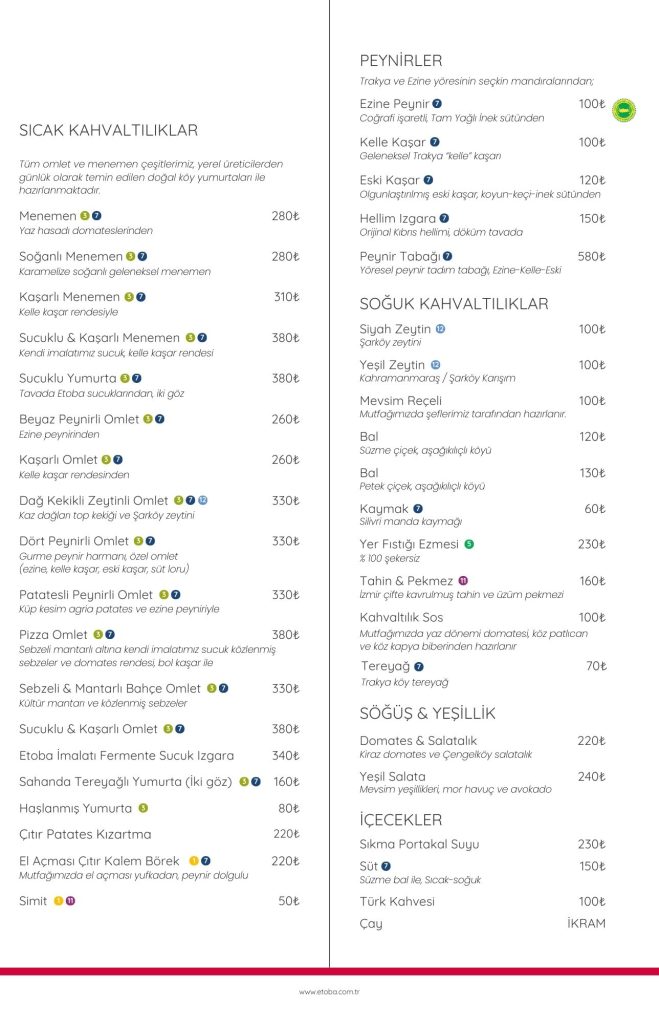Click the green allergen 5 icon by Yer Fıstığı Ezmesi
The height and width of the screenshot is (1024, 659).
pyautogui.click(x=469, y=545)
